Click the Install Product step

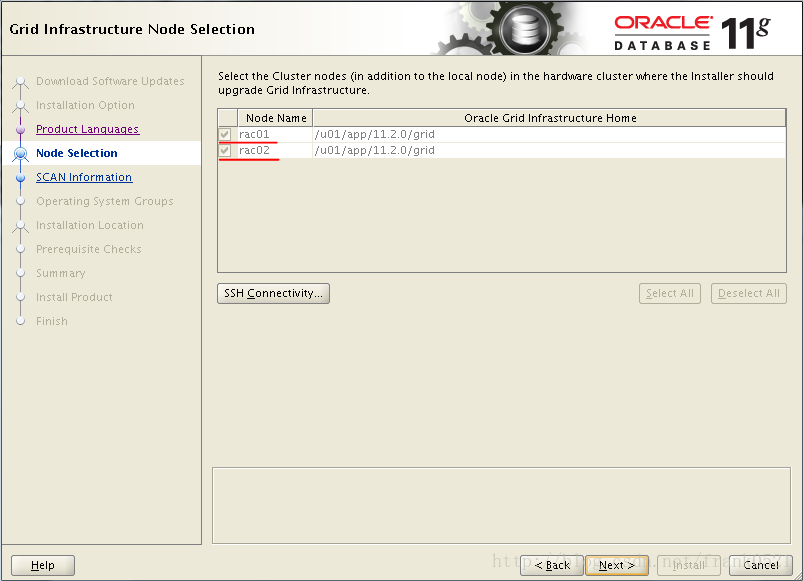pos(74,297)
